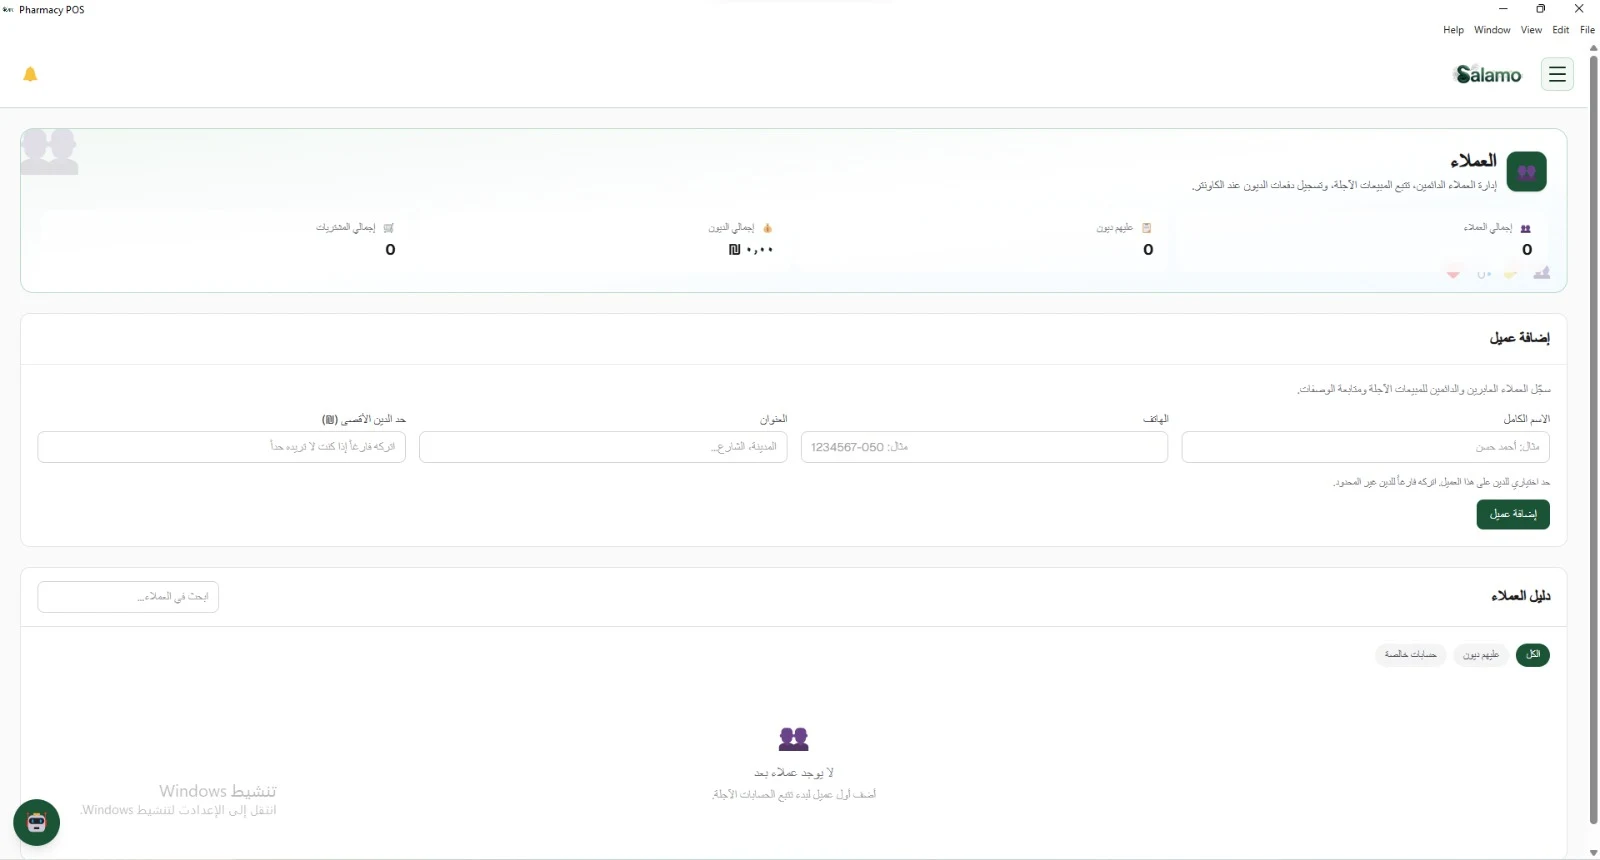
Task: Click the clipboard icon beside the عليهم ديون stat
Action: (1146, 228)
